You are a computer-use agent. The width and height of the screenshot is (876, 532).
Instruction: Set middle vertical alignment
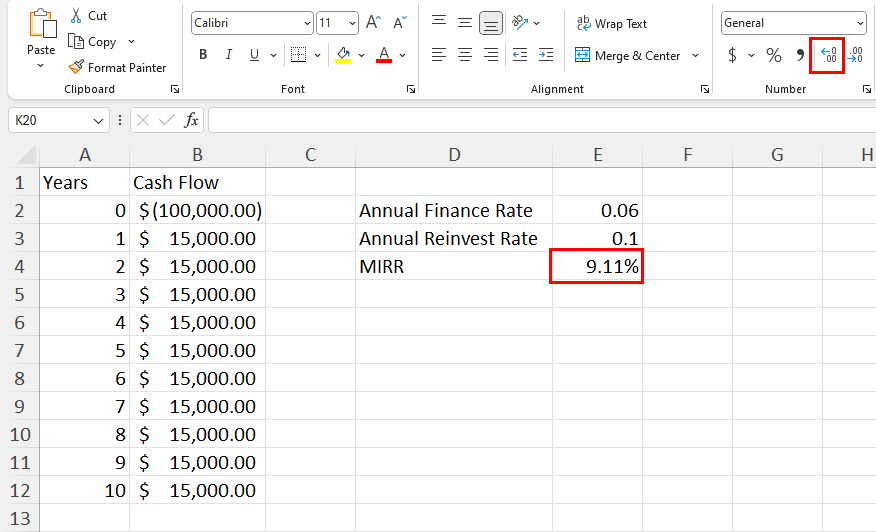(x=465, y=22)
